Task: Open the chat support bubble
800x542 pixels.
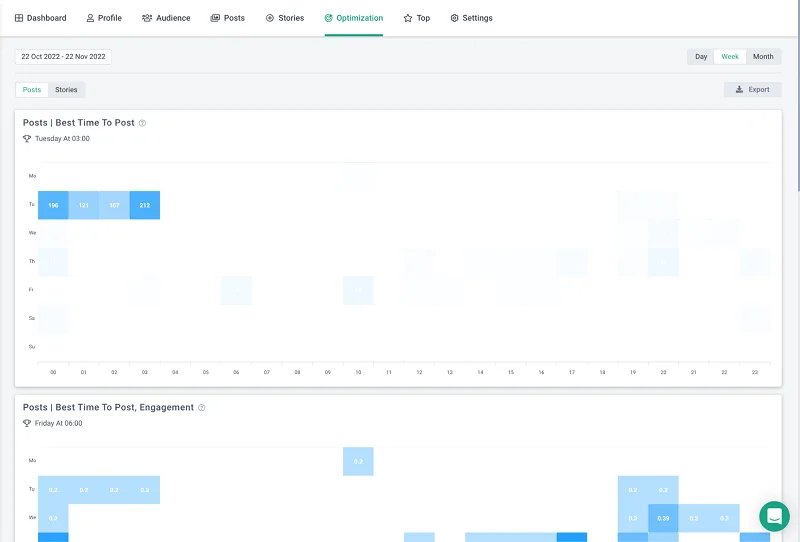Action: 774,516
